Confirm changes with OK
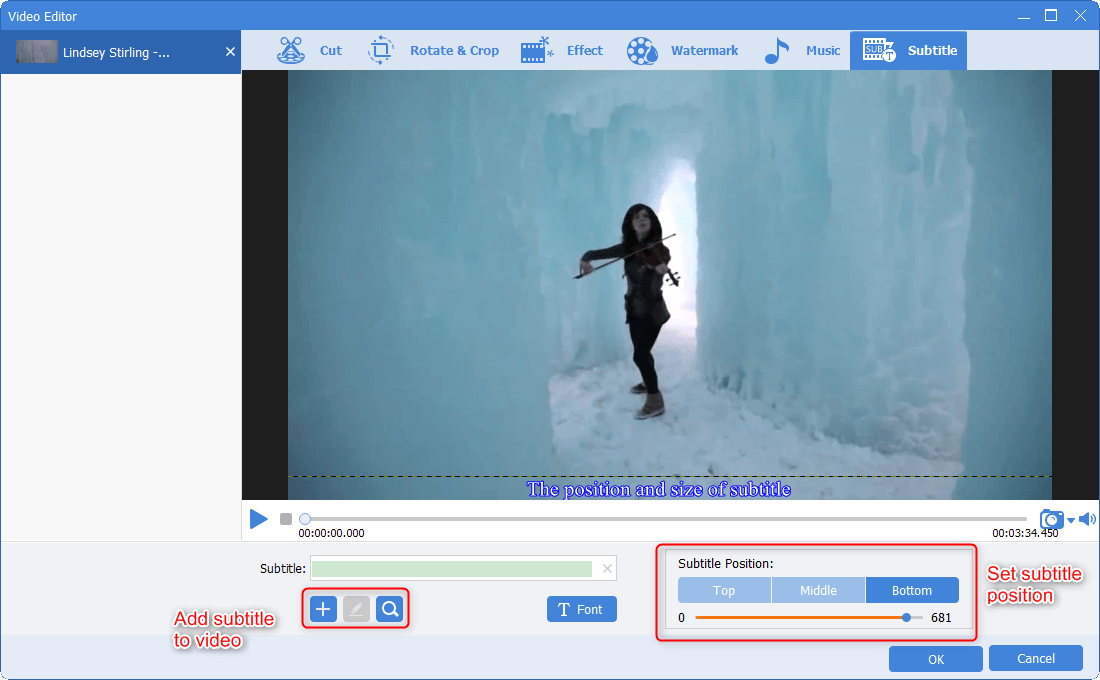This screenshot has width=1100, height=680. point(936,659)
